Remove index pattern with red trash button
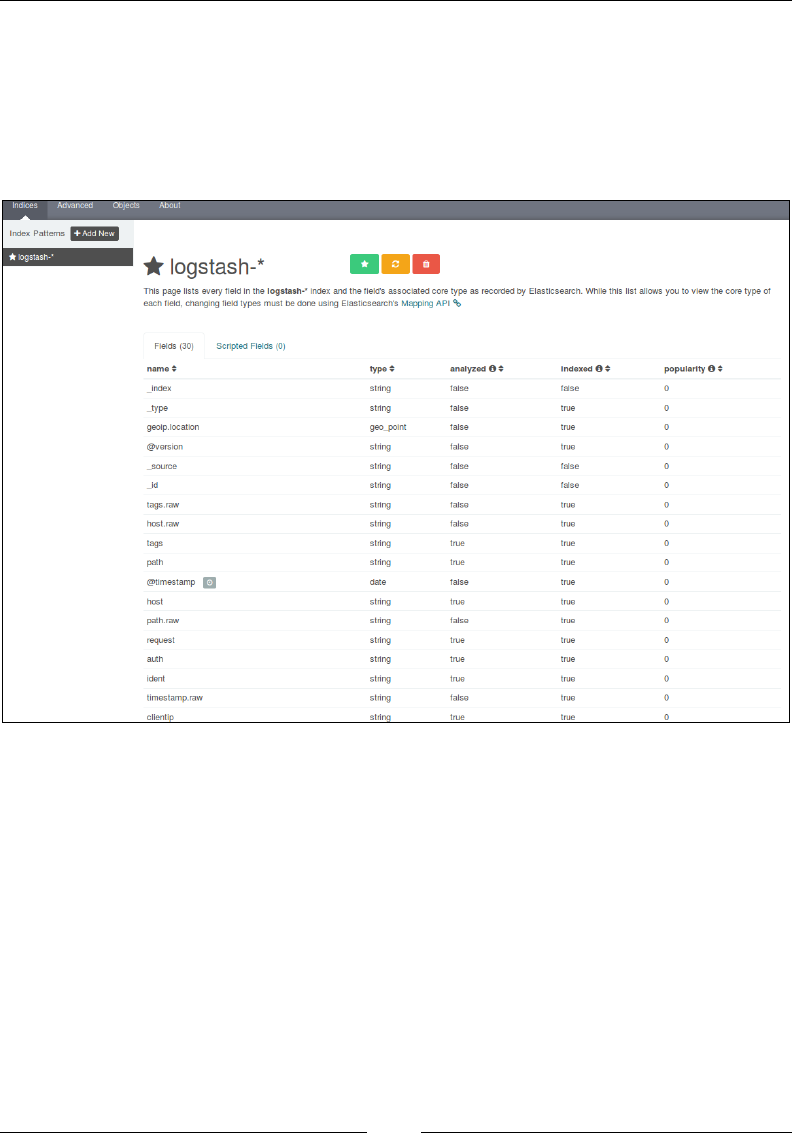 [x=426, y=264]
